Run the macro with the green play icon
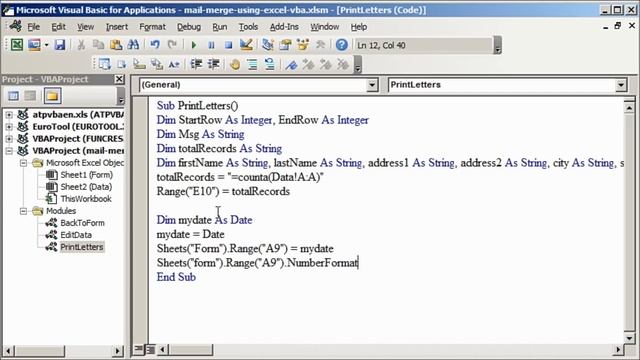This screenshot has width=640, height=360. (194, 45)
